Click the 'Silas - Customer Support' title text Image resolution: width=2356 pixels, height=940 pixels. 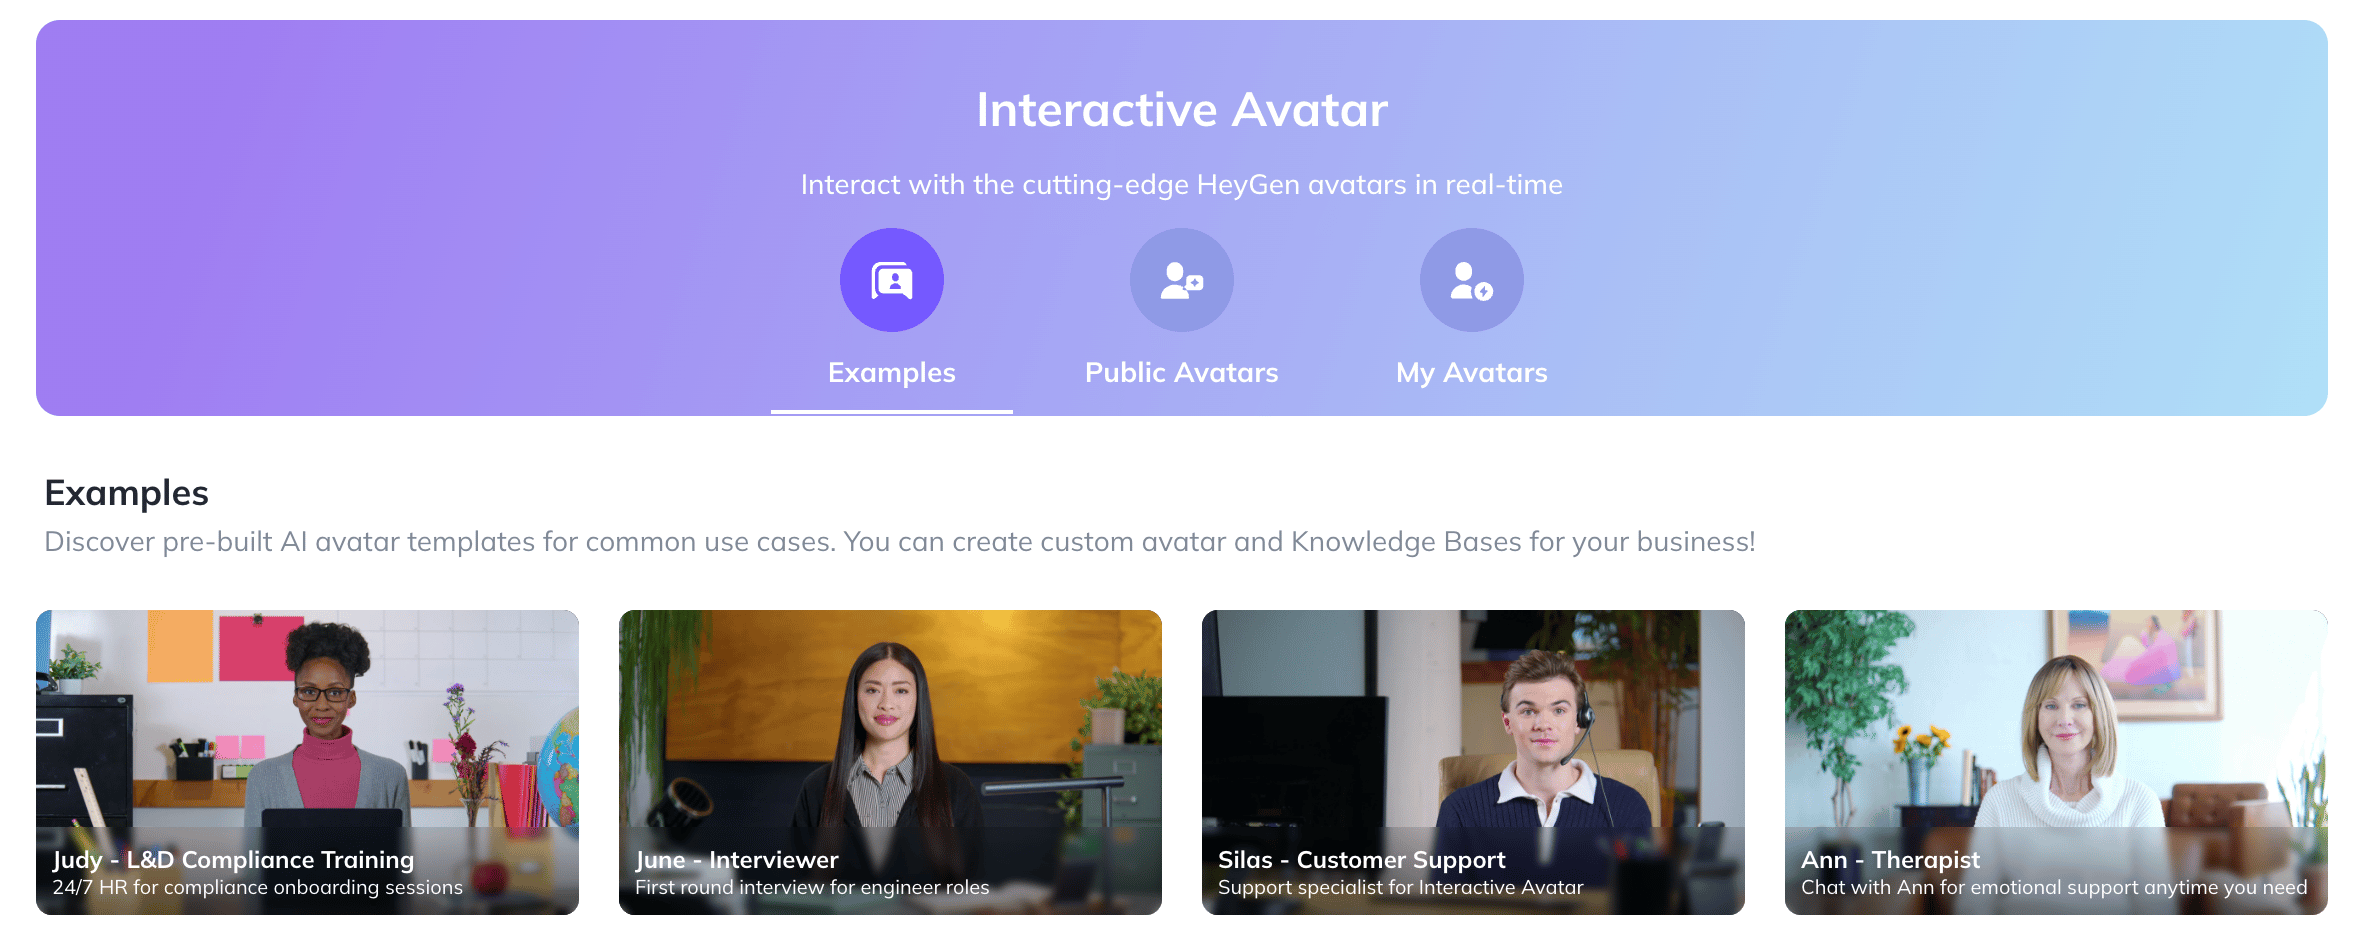[x=1361, y=859]
